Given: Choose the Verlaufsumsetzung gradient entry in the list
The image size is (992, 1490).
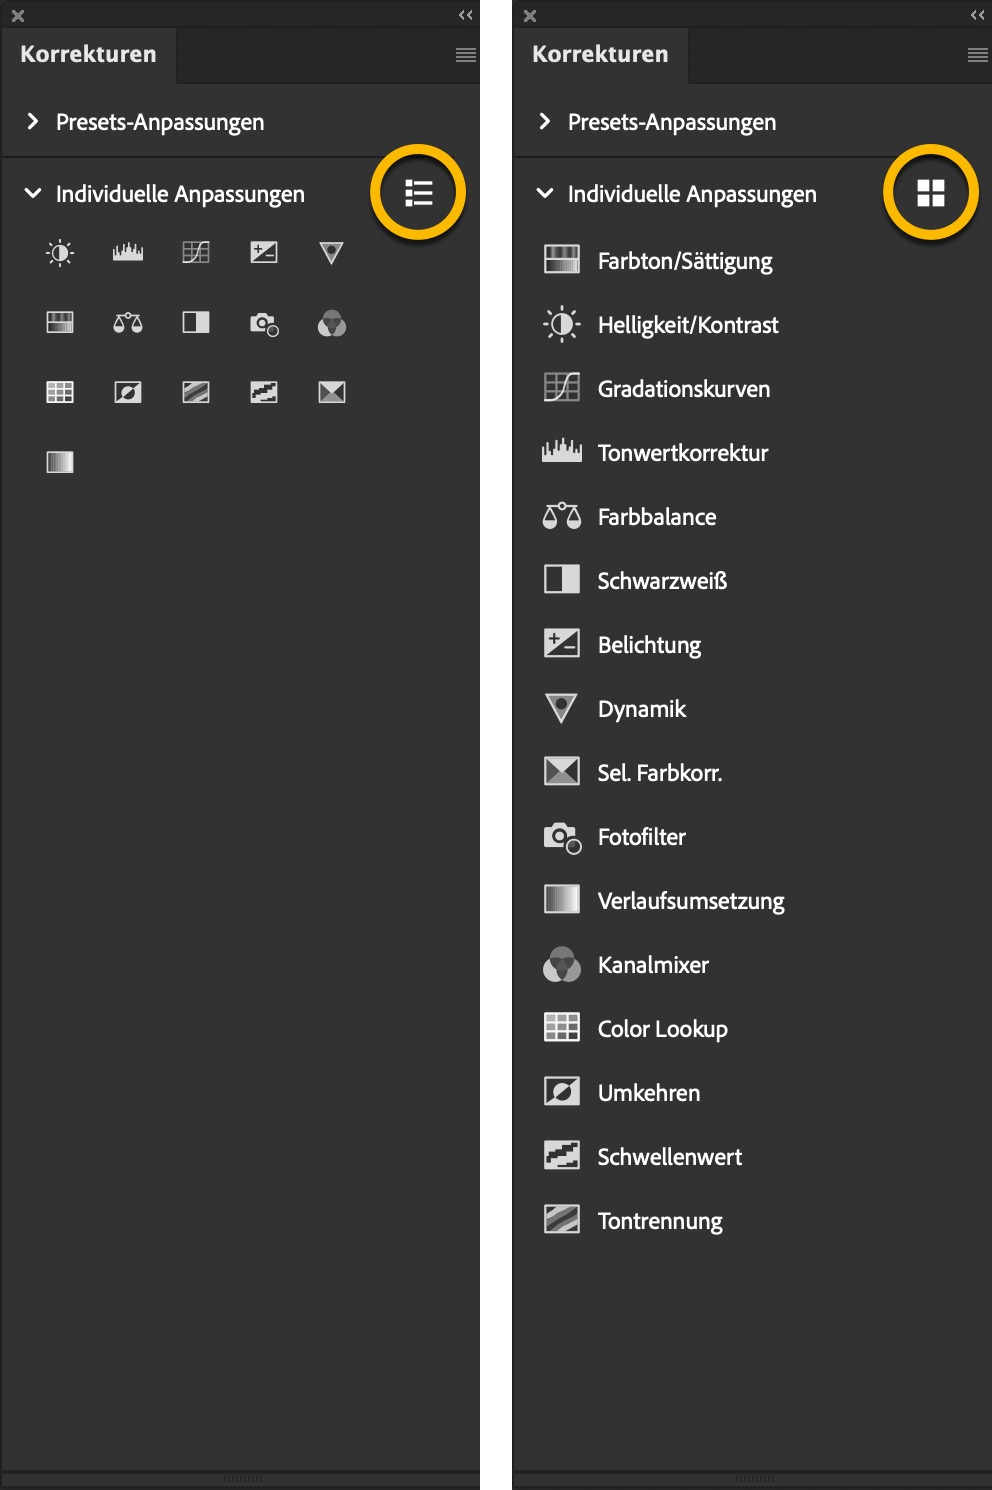Looking at the screenshot, I should pos(690,901).
